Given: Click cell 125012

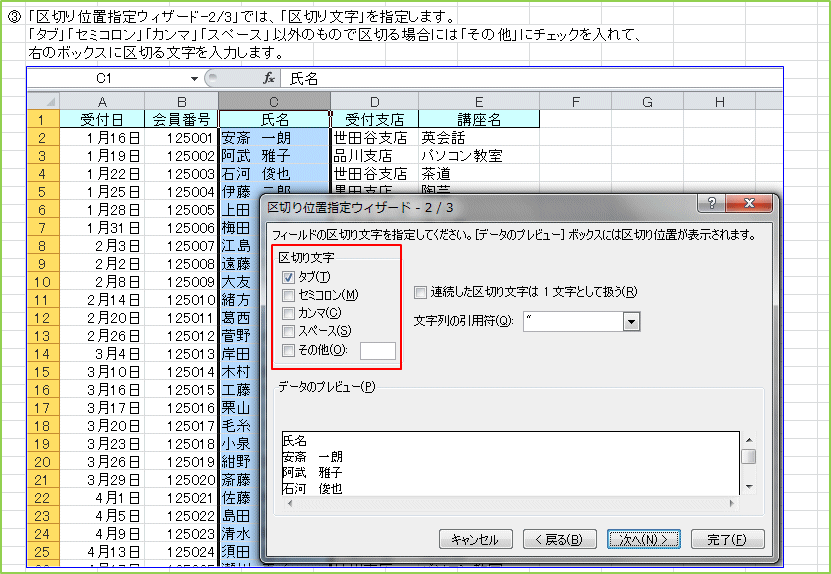Looking at the screenshot, I should pos(181,335).
